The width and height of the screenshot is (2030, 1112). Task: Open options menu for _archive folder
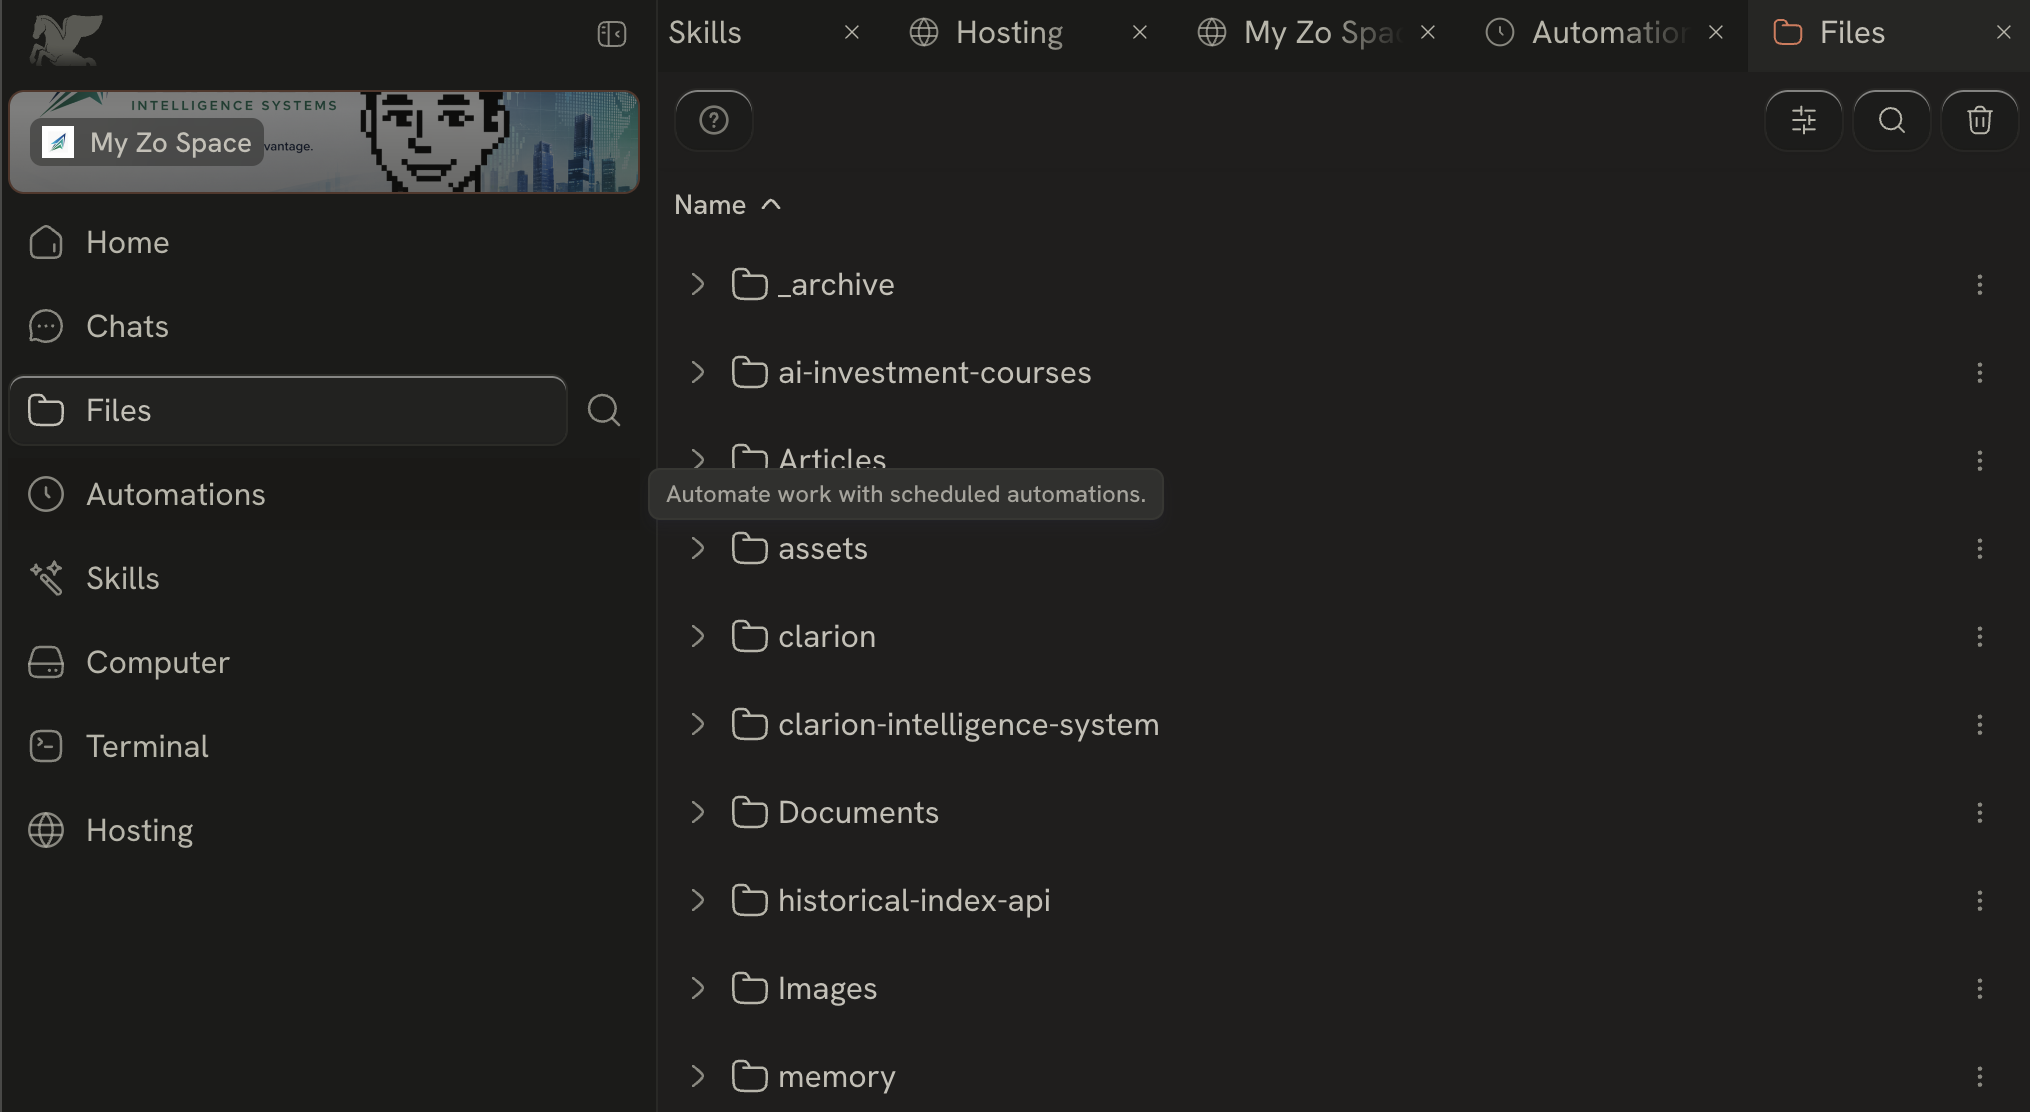(1980, 285)
